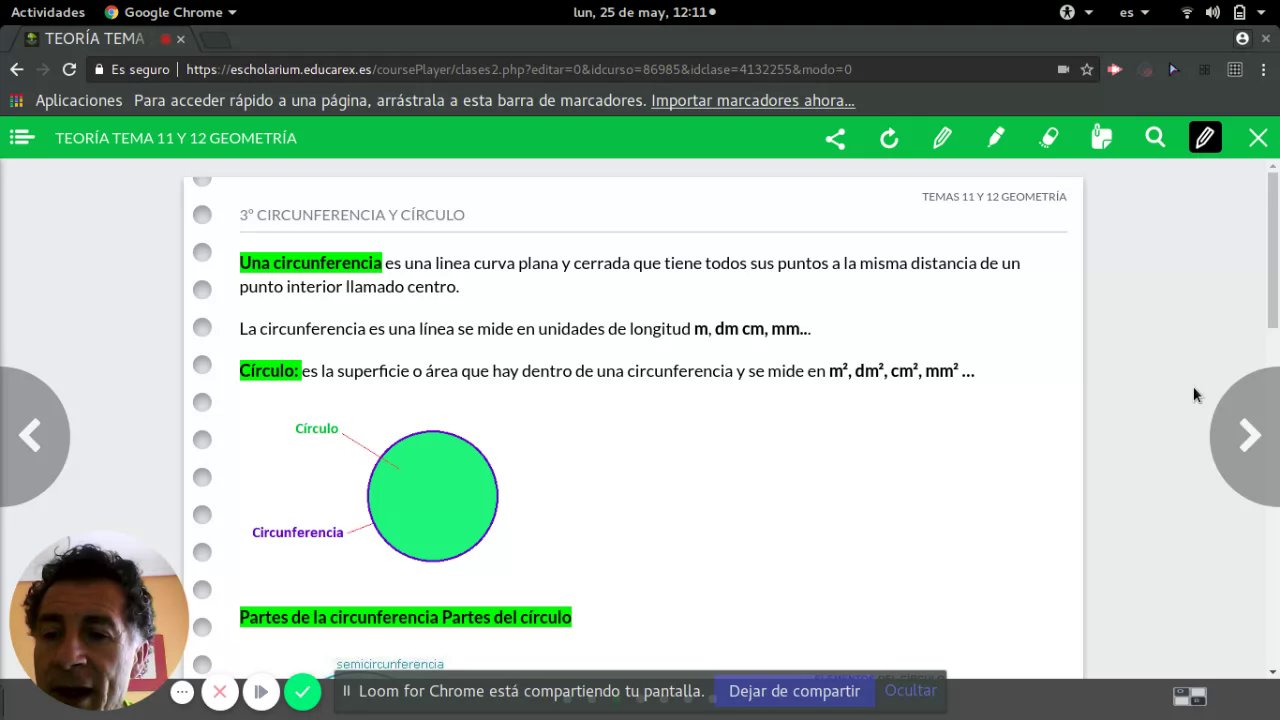Viewport: 1280px width, 720px height.
Task: Click the workspace switcher icon at bottom
Action: point(1190,696)
